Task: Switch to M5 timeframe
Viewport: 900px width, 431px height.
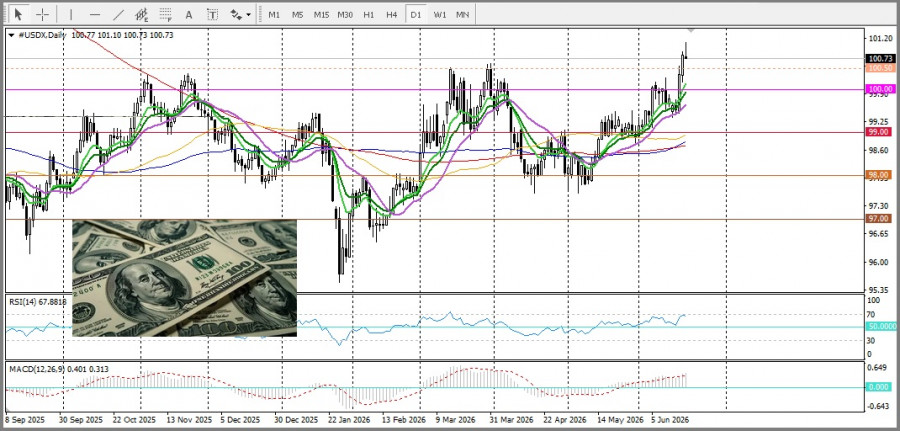Action: point(297,14)
